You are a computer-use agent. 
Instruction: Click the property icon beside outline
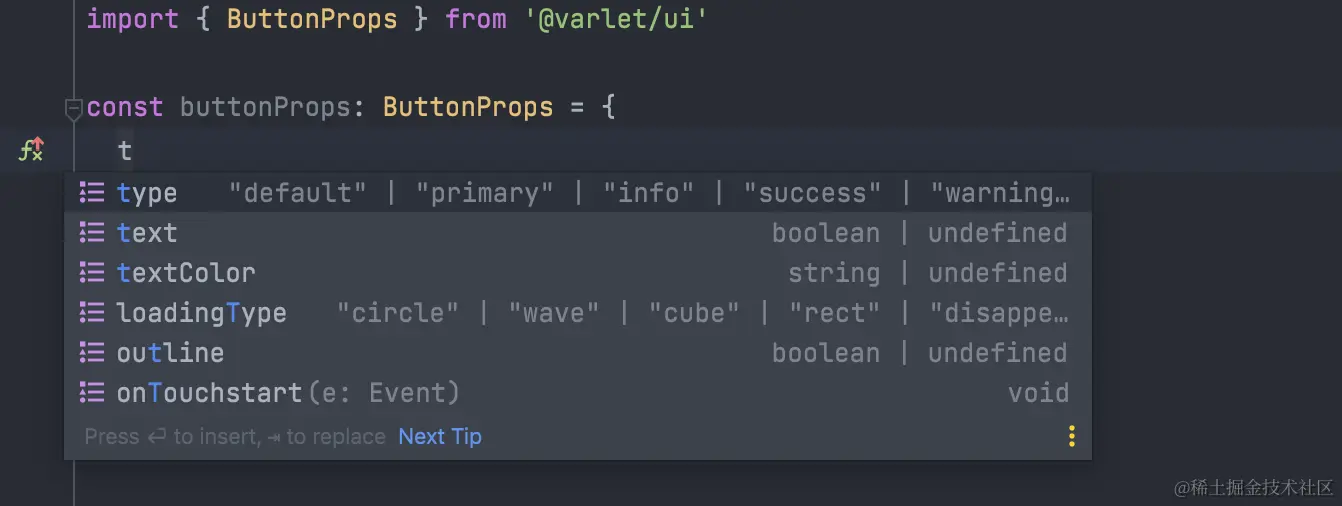point(92,352)
